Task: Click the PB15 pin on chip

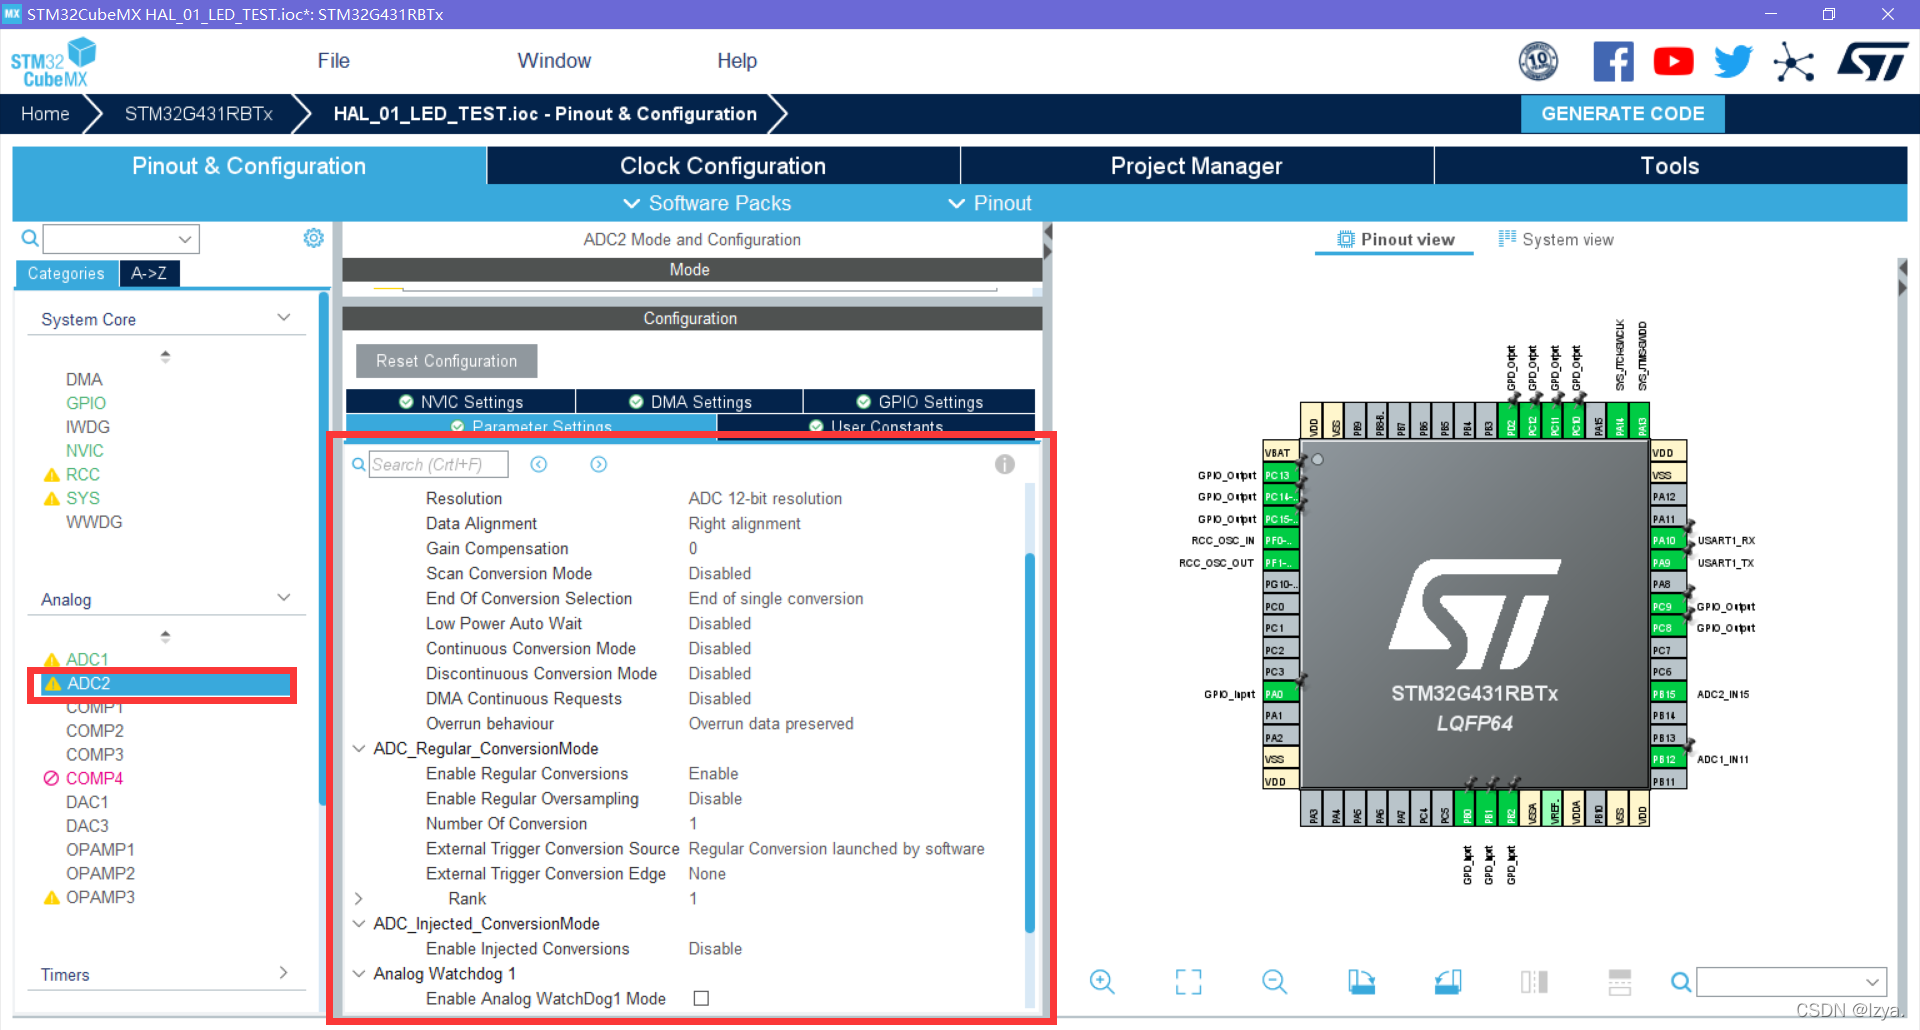Action: (x=1667, y=694)
